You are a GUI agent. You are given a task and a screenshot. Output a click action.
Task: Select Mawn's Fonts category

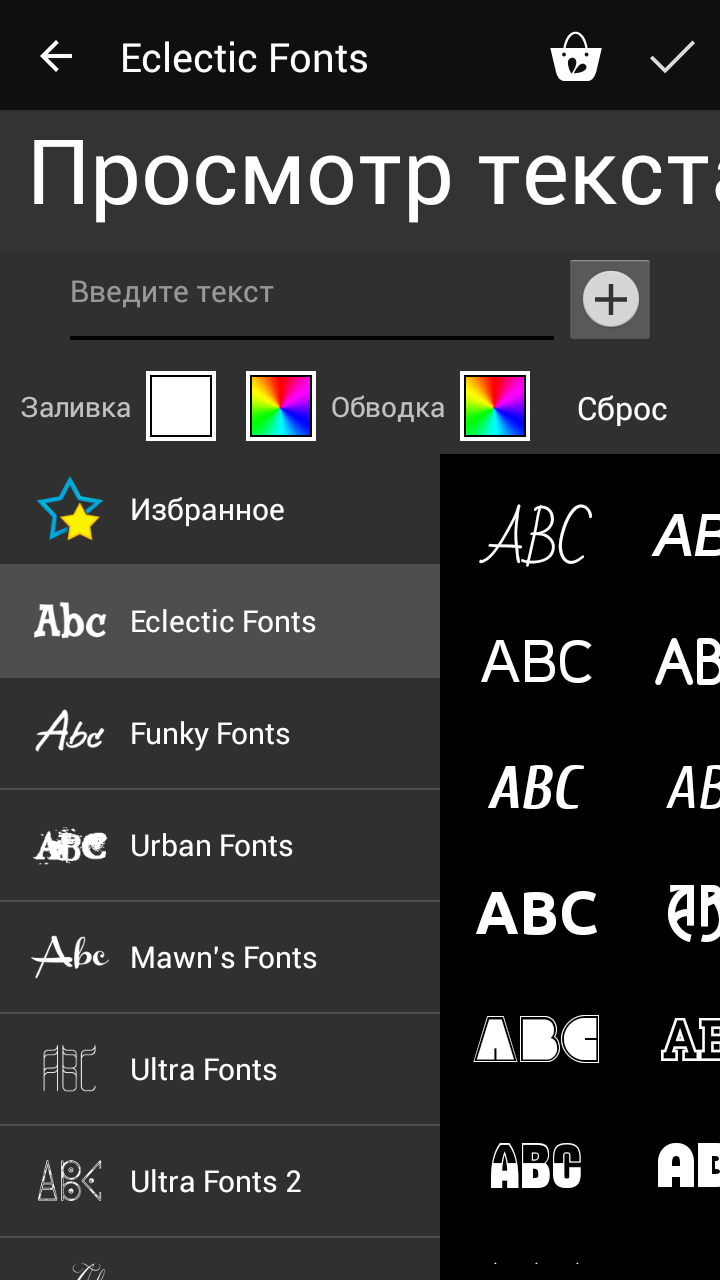click(220, 957)
